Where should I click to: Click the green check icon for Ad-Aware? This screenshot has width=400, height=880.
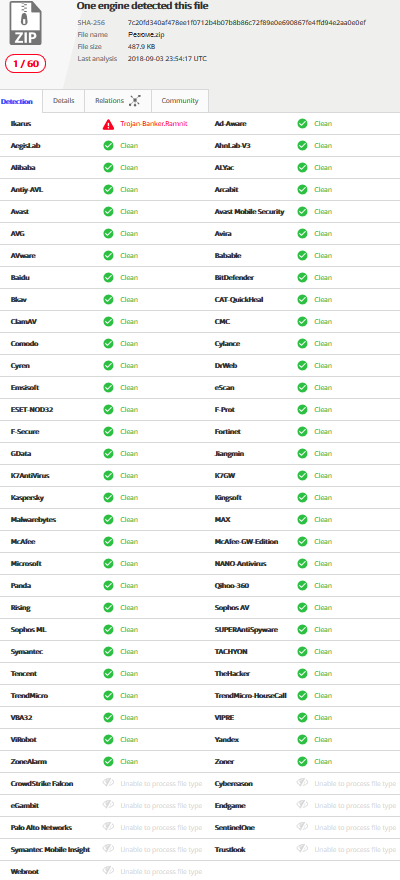302,124
